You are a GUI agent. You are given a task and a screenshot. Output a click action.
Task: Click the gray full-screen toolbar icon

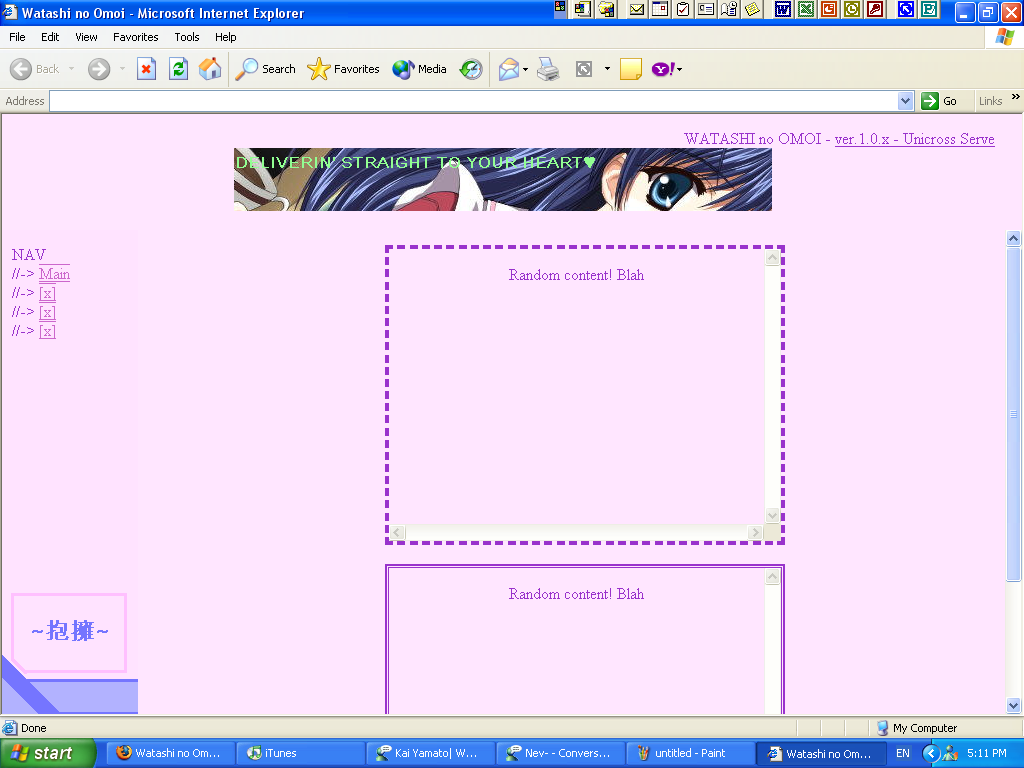click(x=584, y=69)
